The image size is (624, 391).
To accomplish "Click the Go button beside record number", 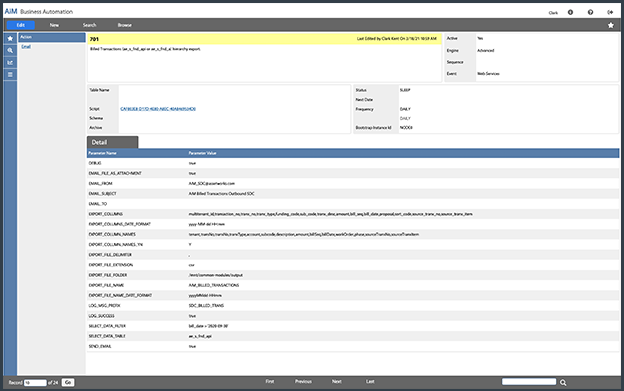I will 68,382.
